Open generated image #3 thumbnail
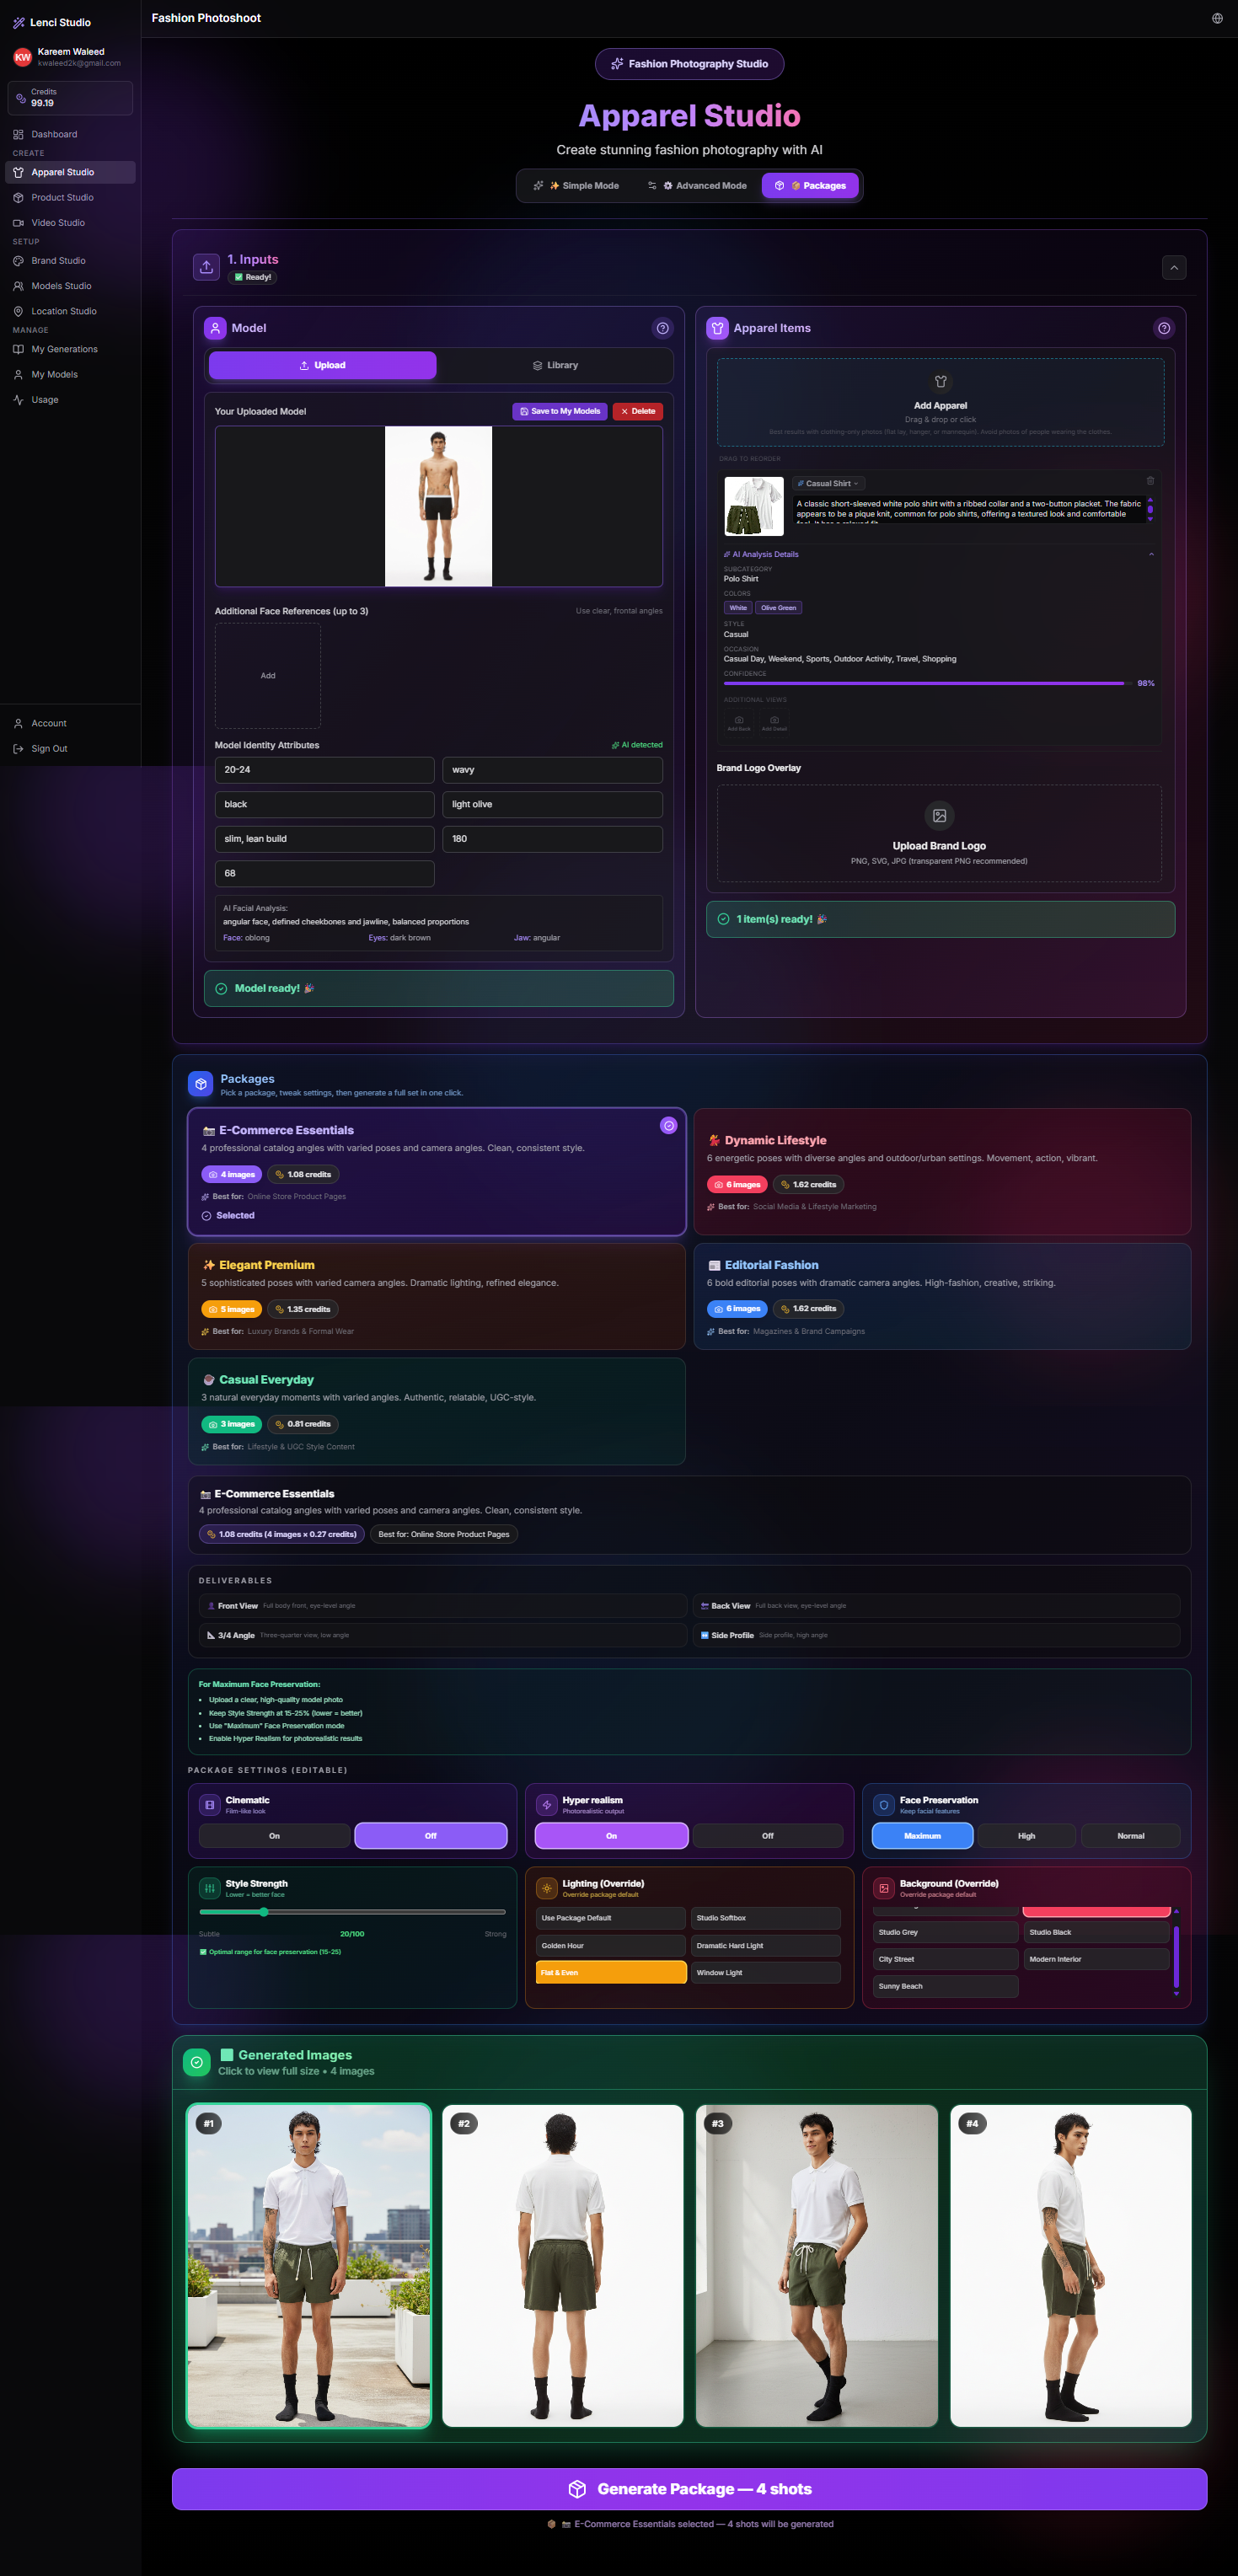This screenshot has width=1238, height=2576. 816,2266
